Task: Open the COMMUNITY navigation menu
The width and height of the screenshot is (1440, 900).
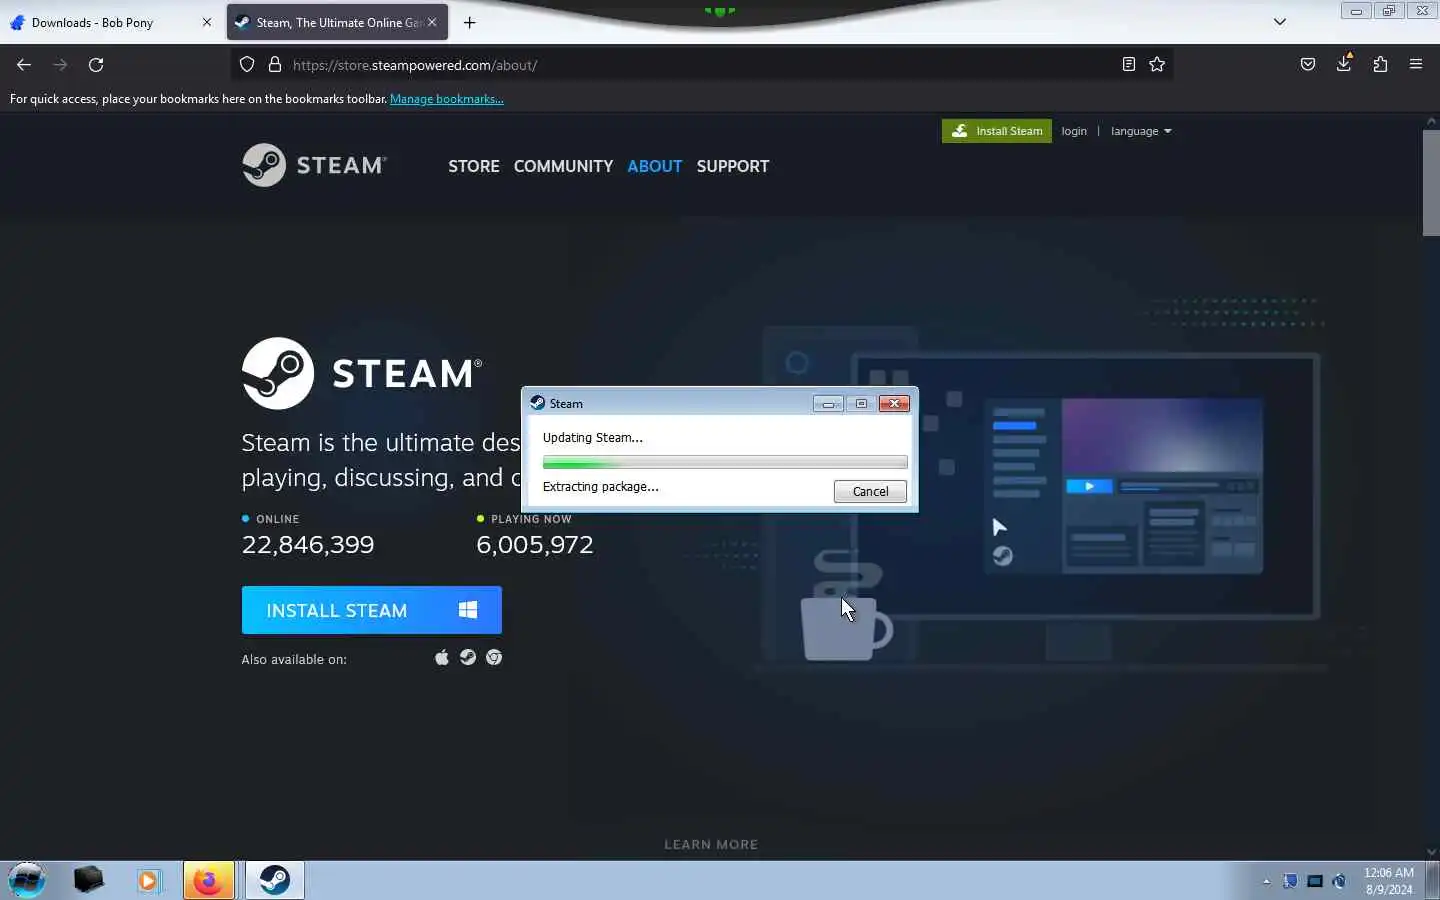Action: [563, 166]
